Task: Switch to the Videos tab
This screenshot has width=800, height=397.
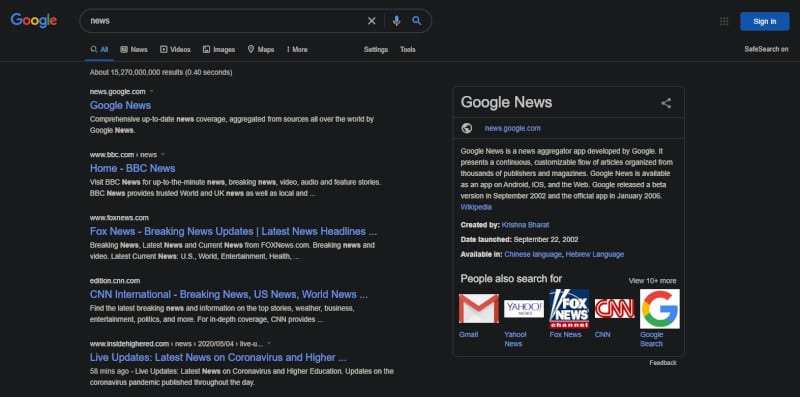Action: coord(175,49)
